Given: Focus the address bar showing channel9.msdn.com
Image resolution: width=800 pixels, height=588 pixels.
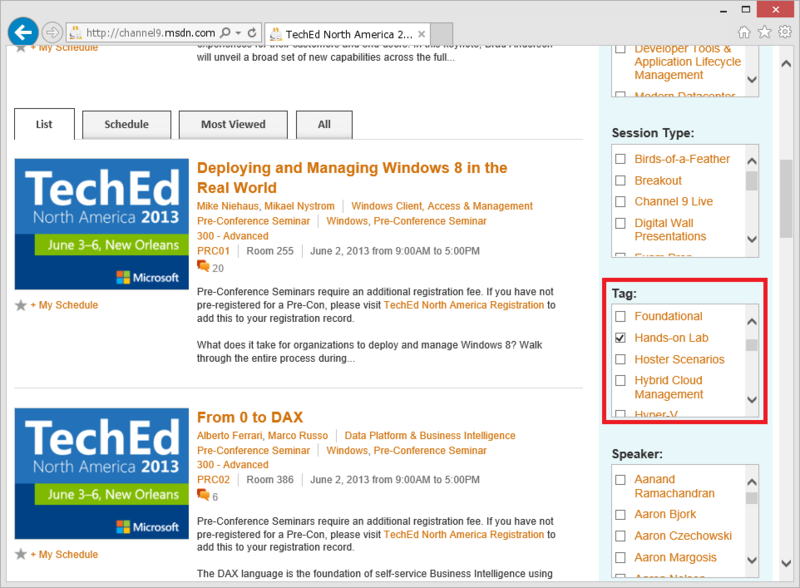Looking at the screenshot, I should pyautogui.click(x=151, y=33).
